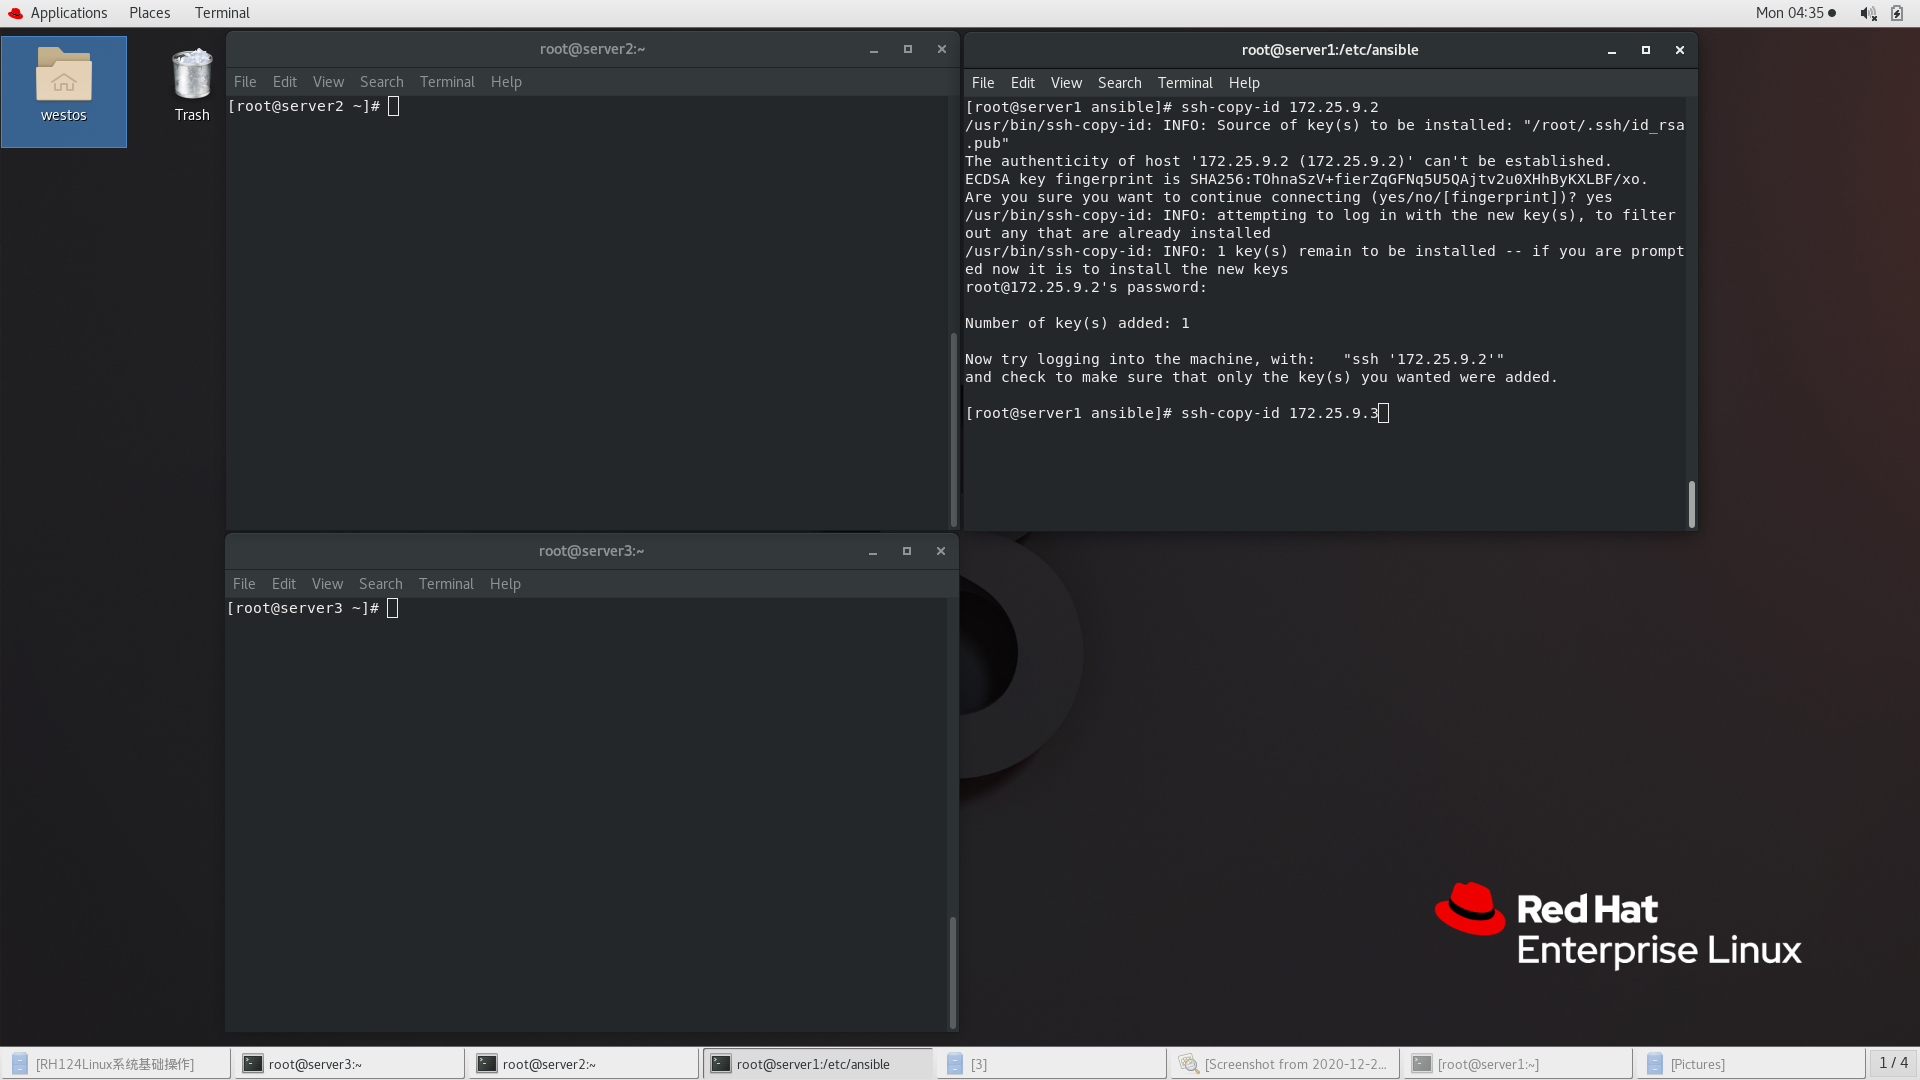Image resolution: width=1920 pixels, height=1080 pixels.
Task: Maximize the server2 terminal window
Action: pyautogui.click(x=907, y=49)
